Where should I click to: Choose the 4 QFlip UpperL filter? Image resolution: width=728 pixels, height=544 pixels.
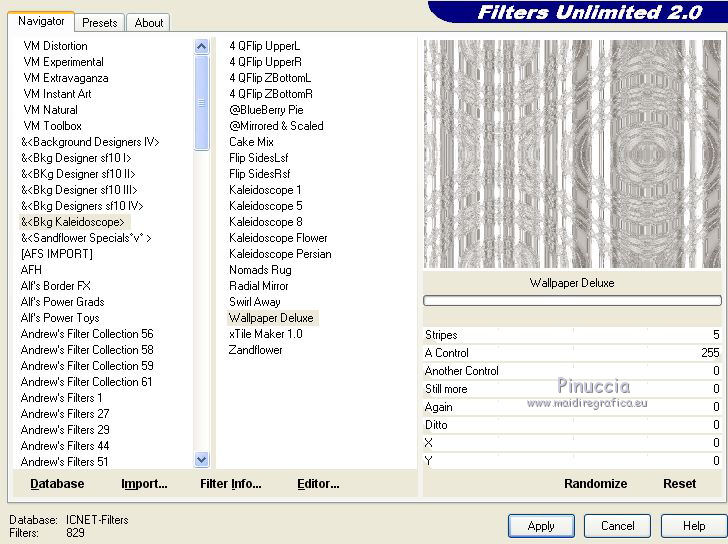point(265,46)
